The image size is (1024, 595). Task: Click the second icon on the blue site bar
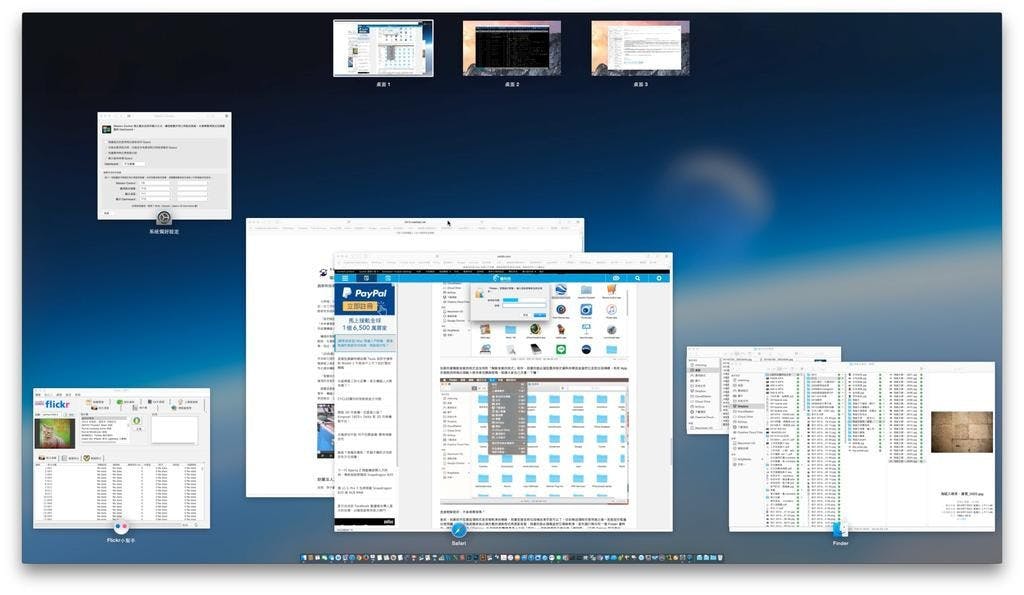(x=366, y=278)
